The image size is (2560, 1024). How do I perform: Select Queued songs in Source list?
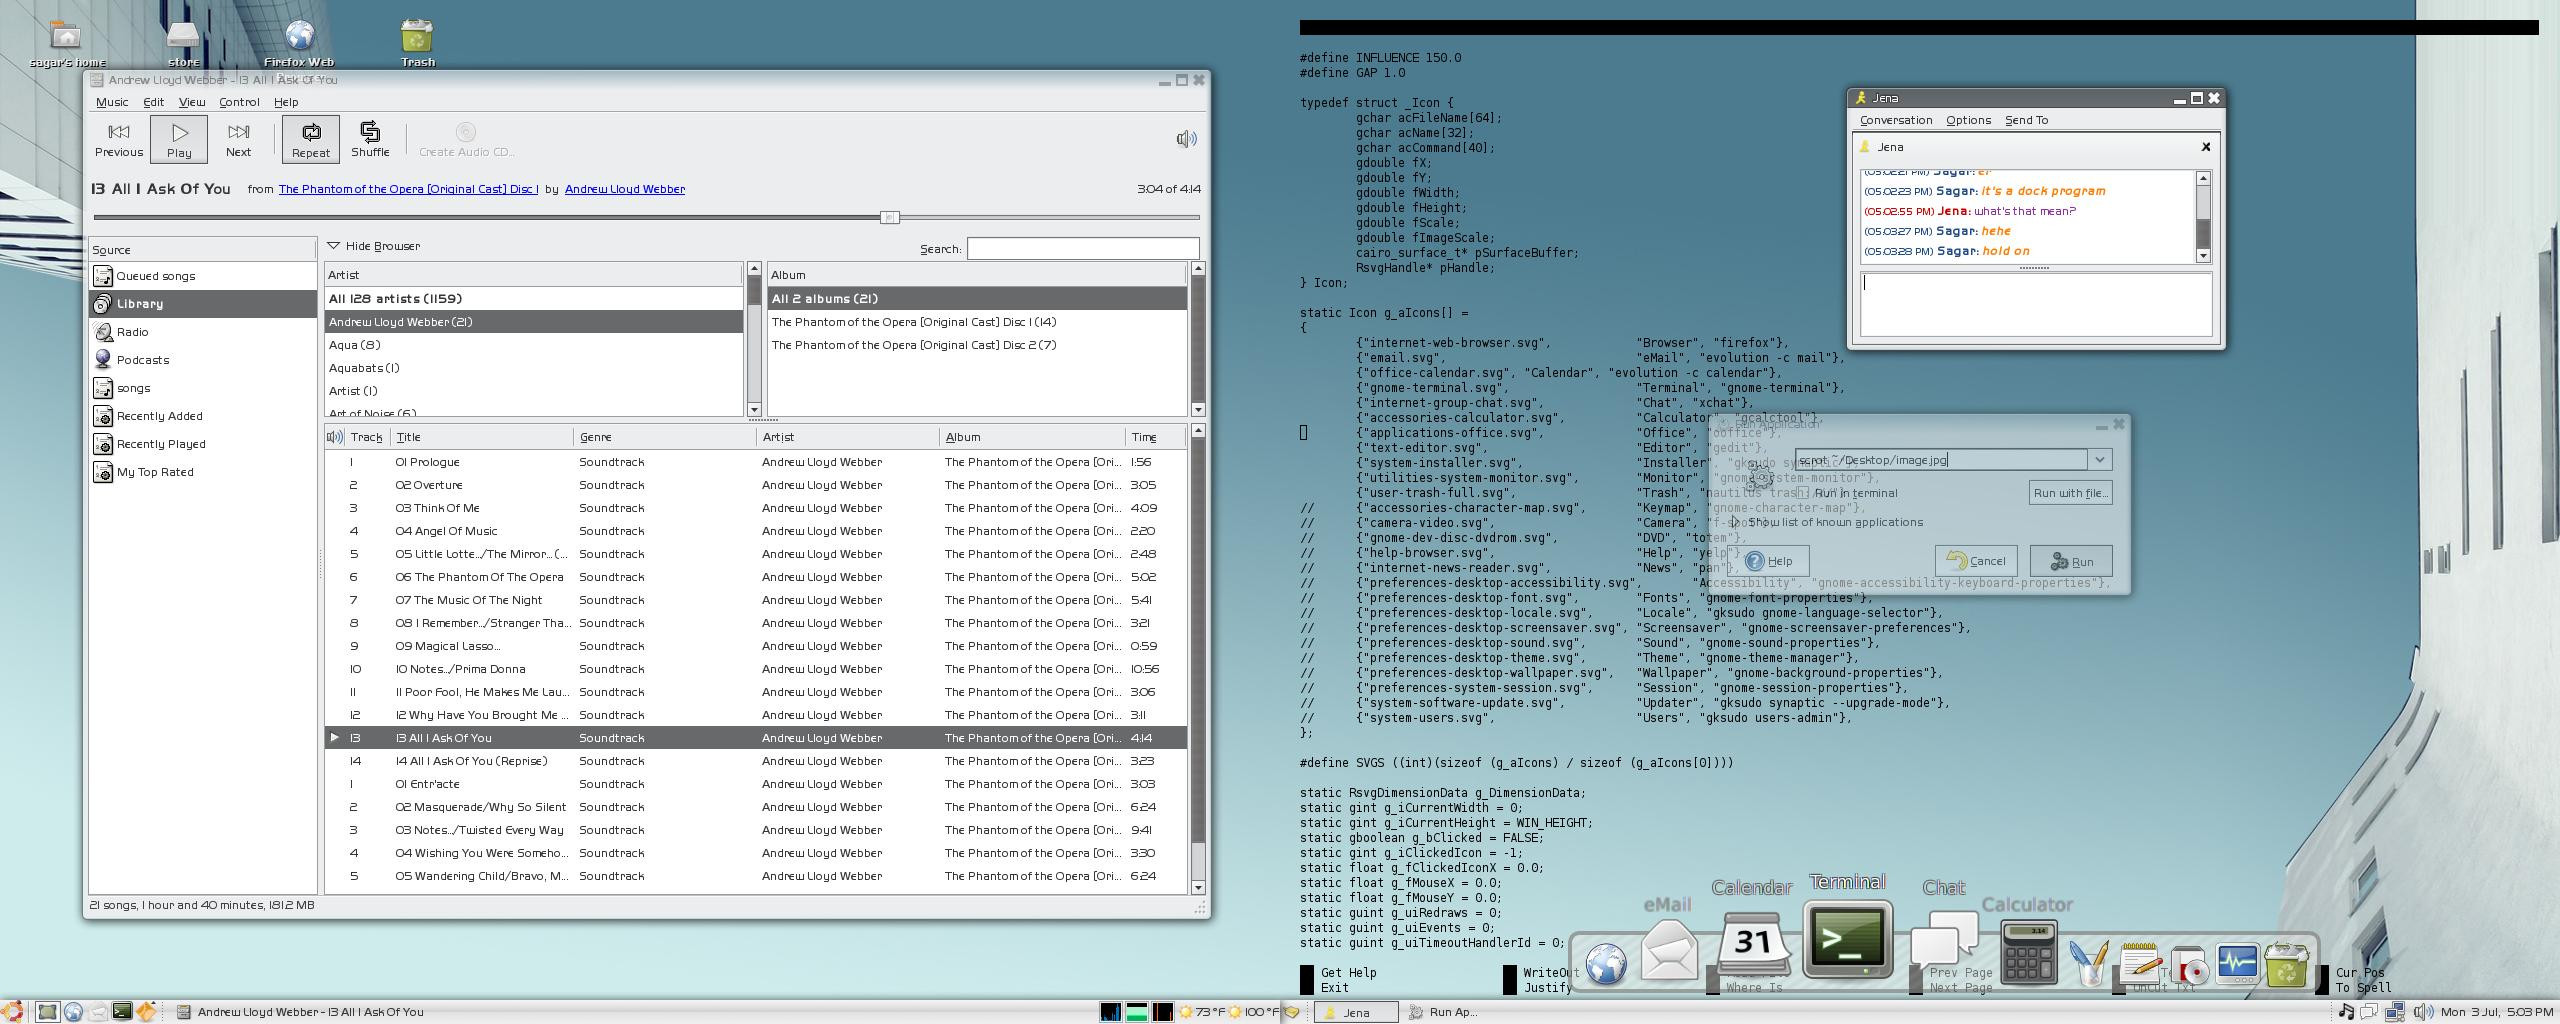[203, 276]
